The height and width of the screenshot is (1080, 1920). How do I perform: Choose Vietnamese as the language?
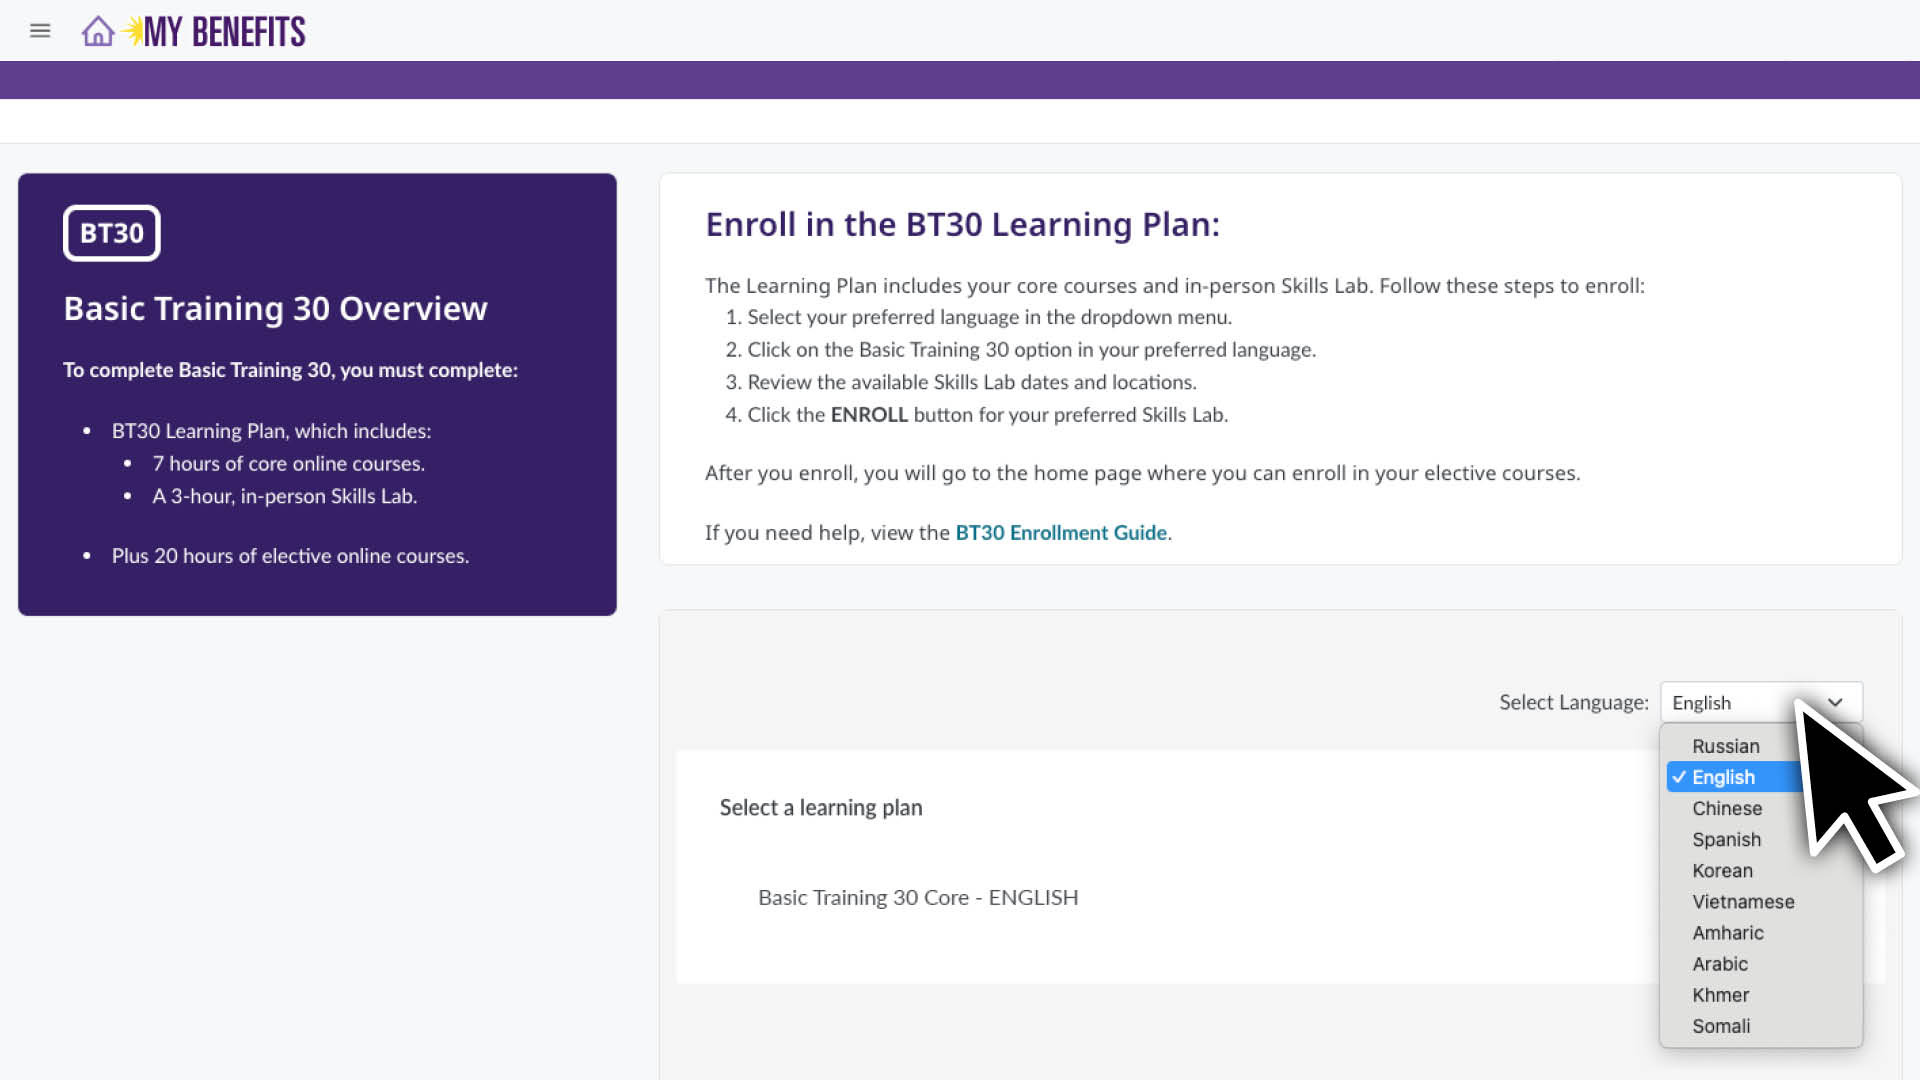pyautogui.click(x=1743, y=902)
